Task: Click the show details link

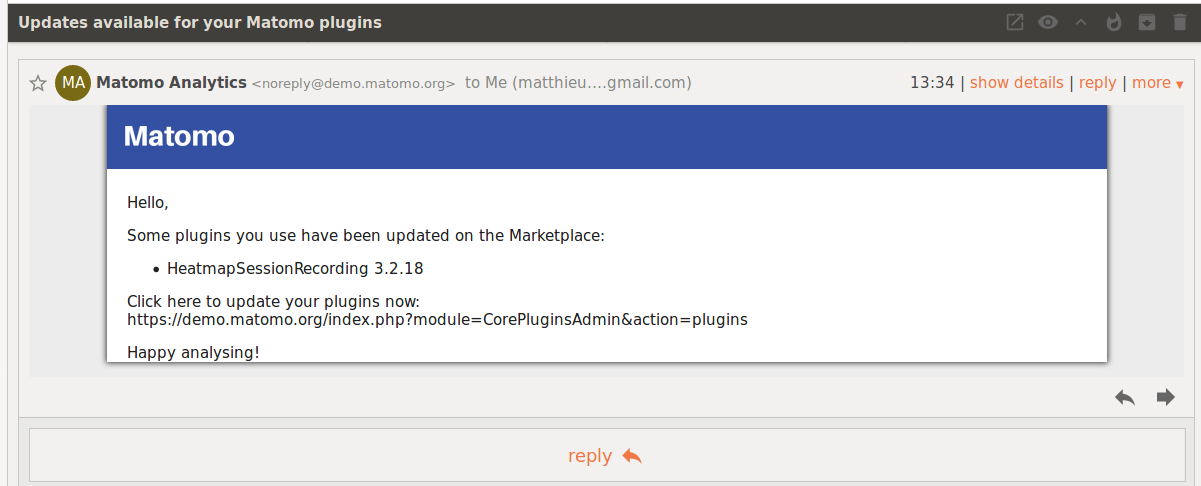Action: (x=1017, y=83)
